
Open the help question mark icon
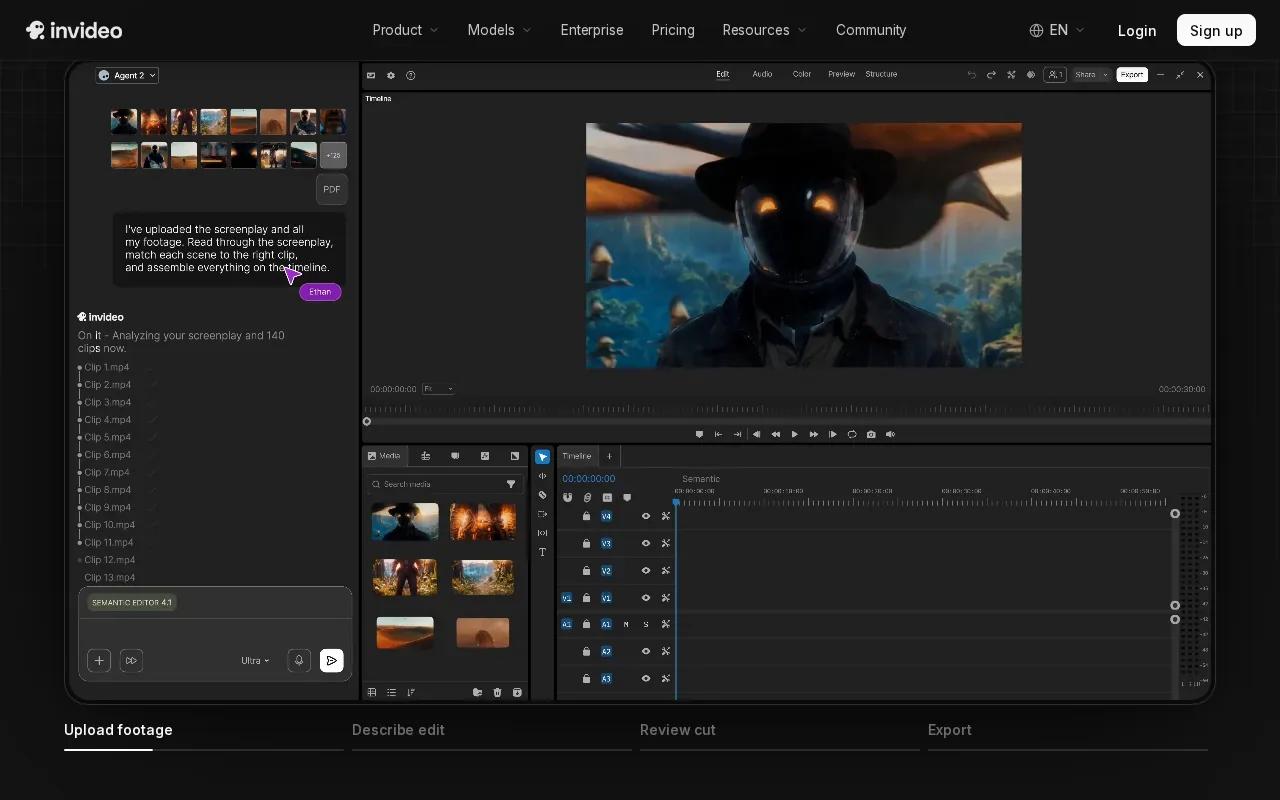(410, 75)
